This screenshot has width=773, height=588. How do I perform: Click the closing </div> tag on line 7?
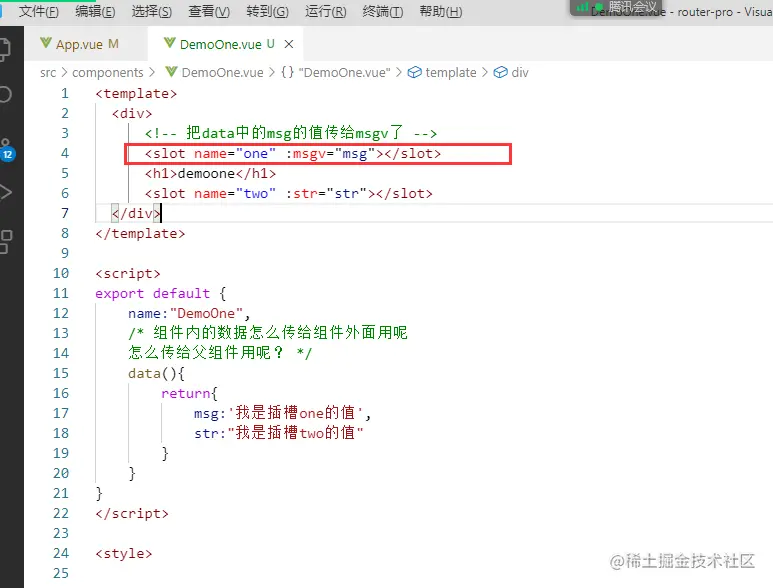click(x=136, y=213)
